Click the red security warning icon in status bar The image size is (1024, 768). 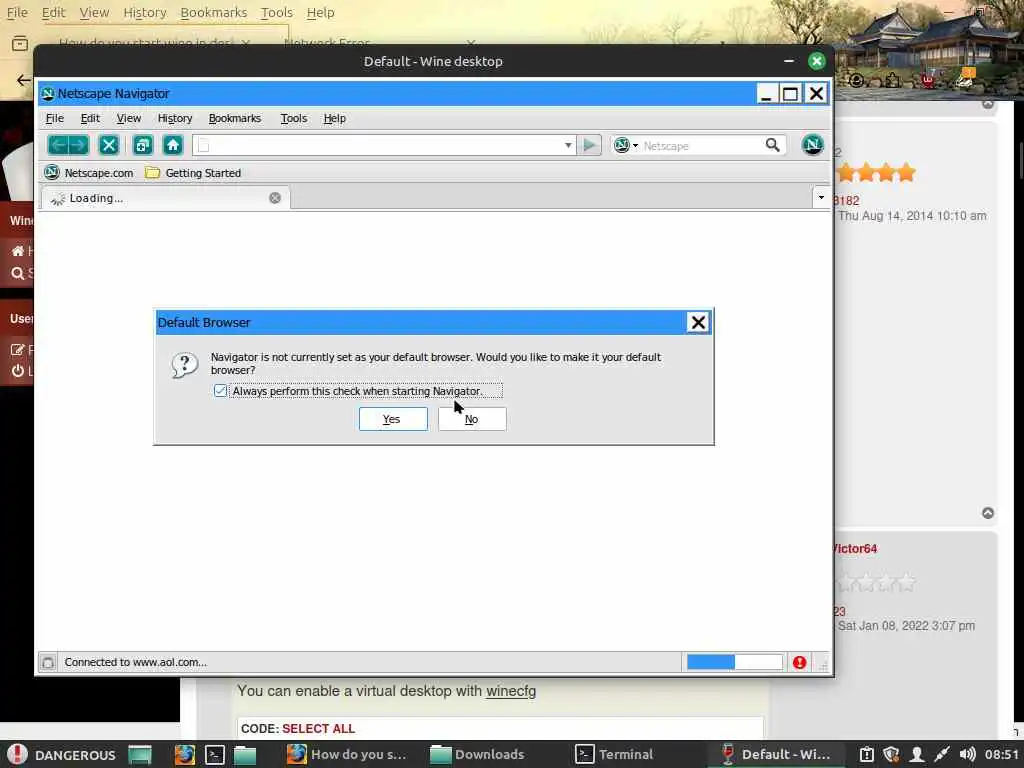(799, 663)
